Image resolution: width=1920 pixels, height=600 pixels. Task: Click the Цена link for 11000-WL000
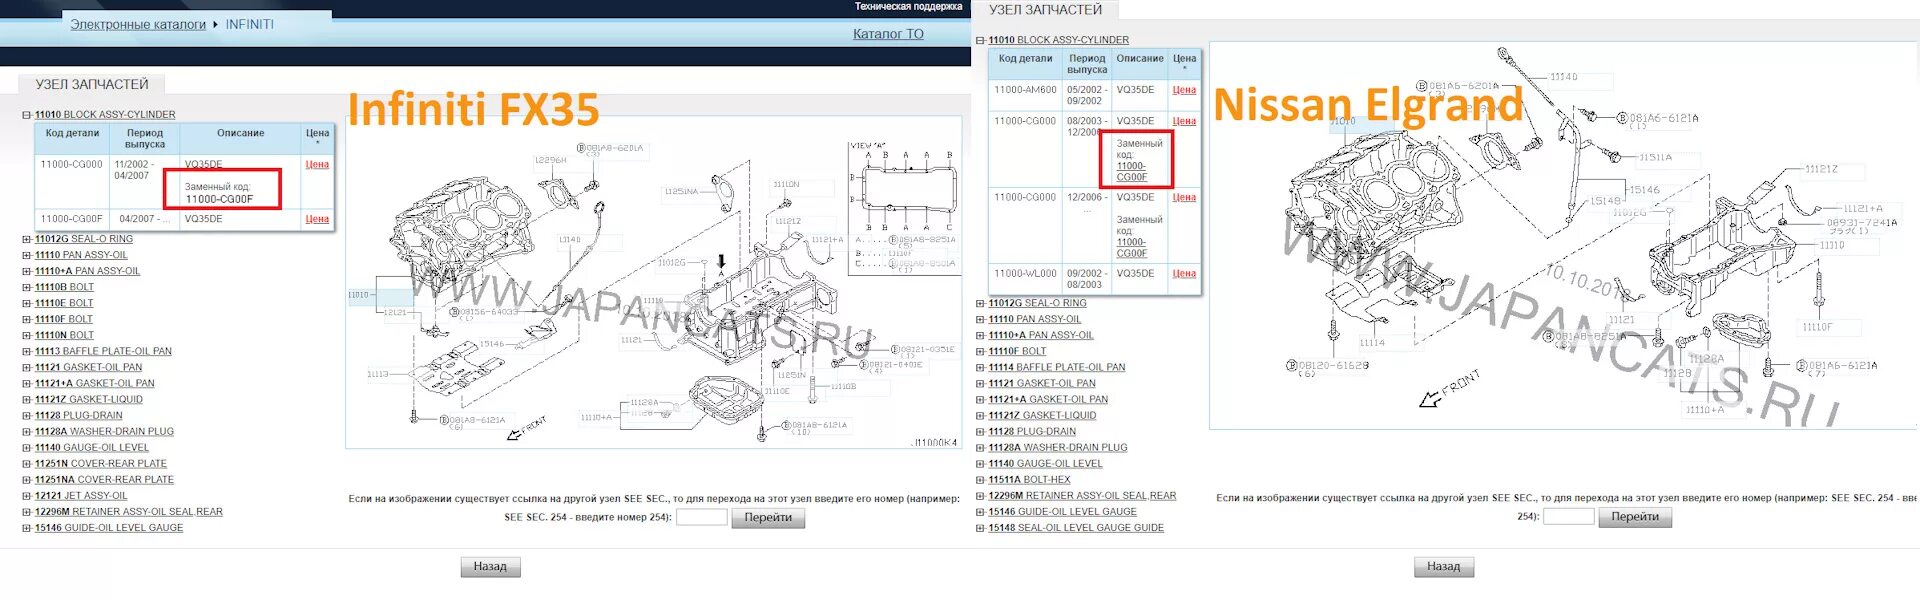1184,273
